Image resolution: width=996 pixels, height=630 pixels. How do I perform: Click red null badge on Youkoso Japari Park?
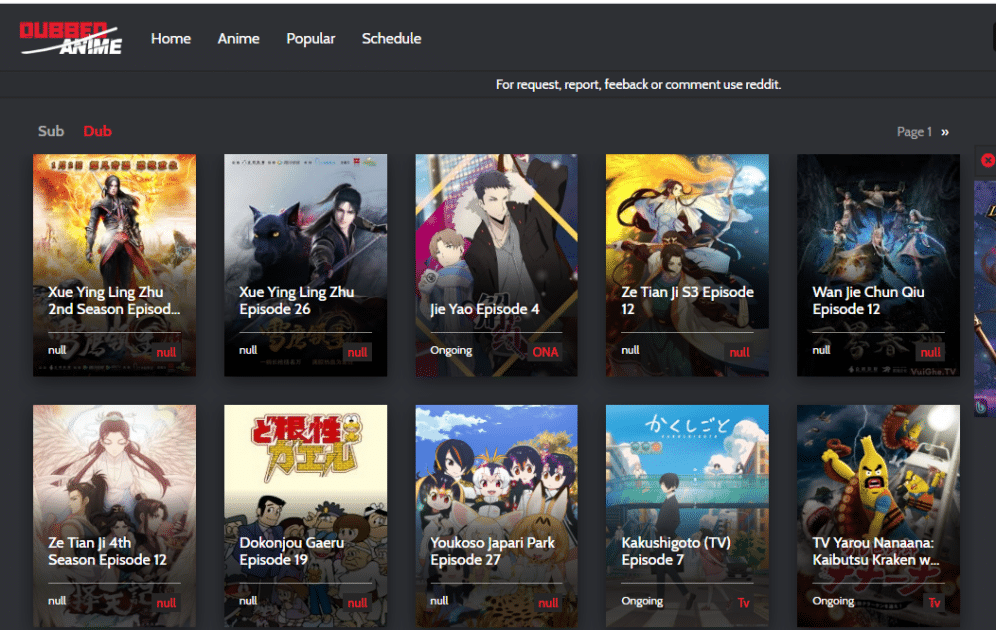[x=548, y=603]
